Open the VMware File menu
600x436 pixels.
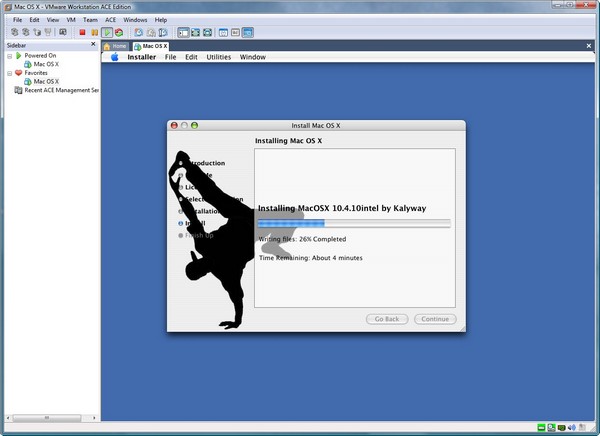18,20
